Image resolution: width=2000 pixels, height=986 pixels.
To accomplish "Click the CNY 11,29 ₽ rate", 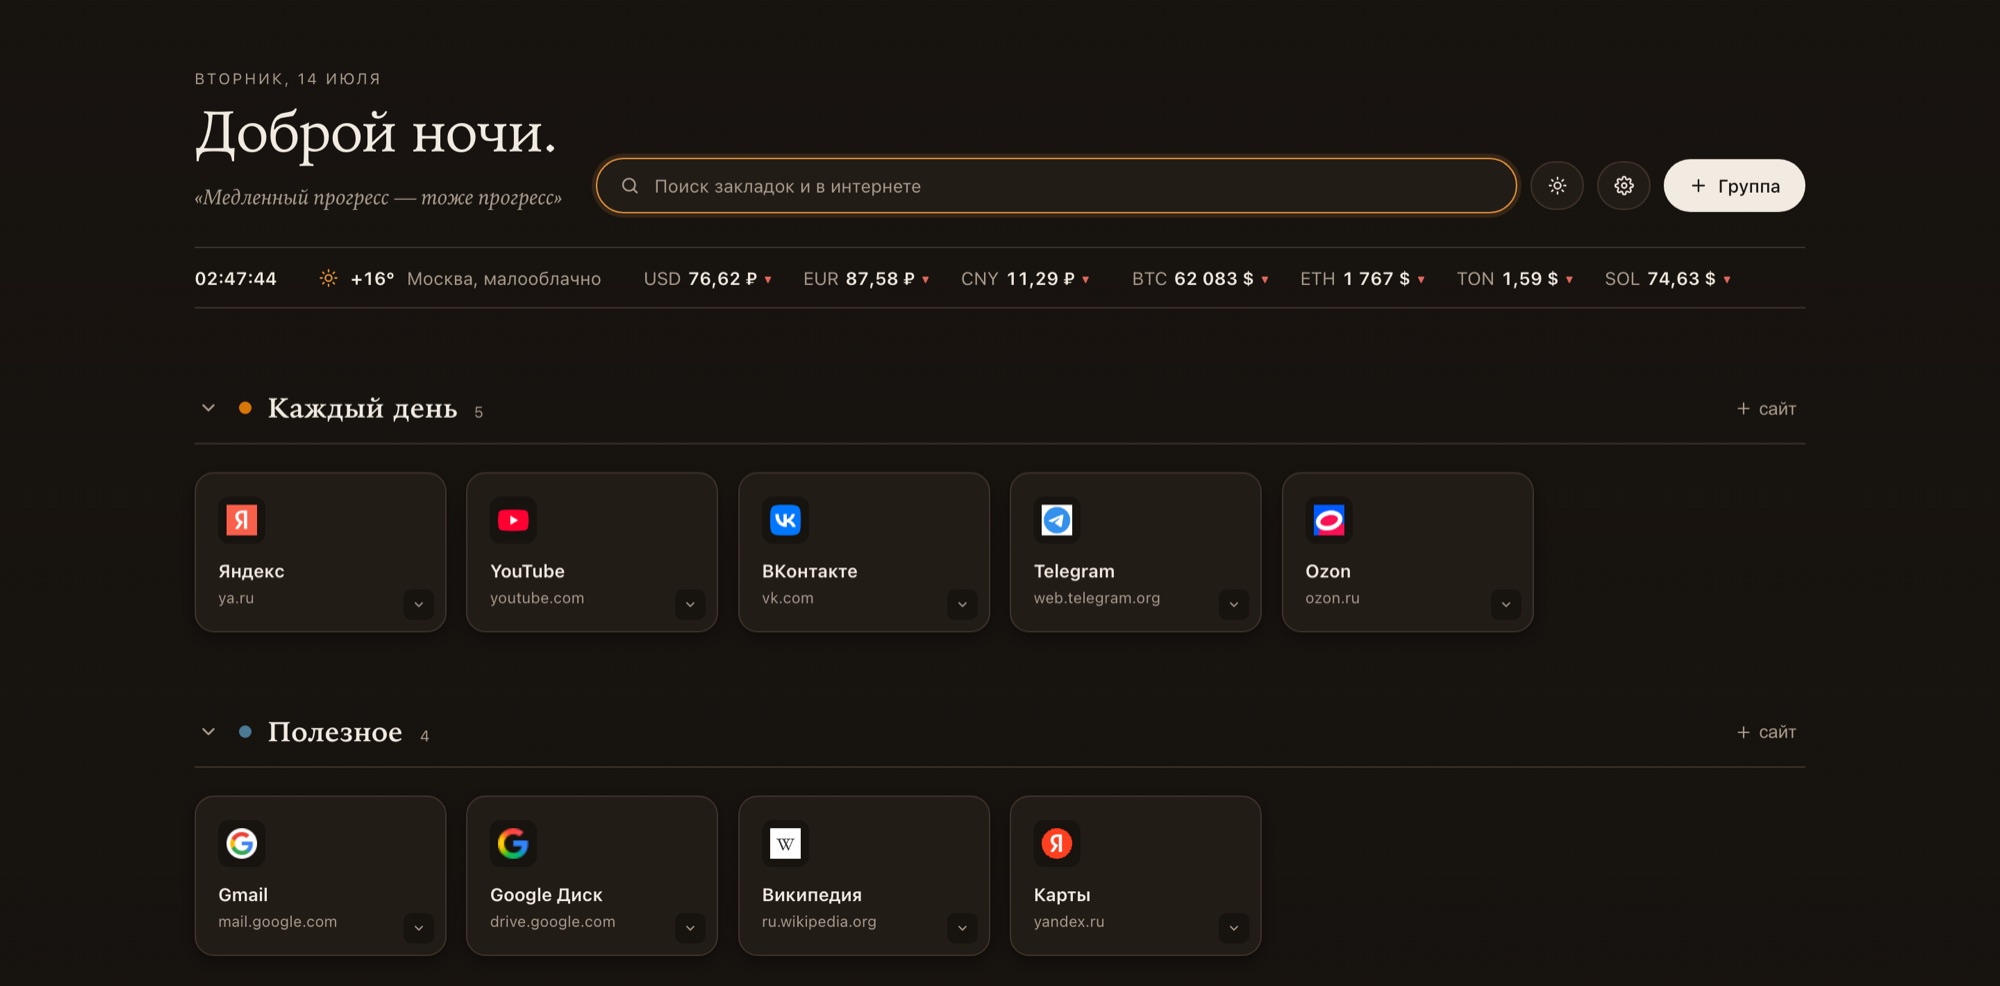I will [1025, 279].
